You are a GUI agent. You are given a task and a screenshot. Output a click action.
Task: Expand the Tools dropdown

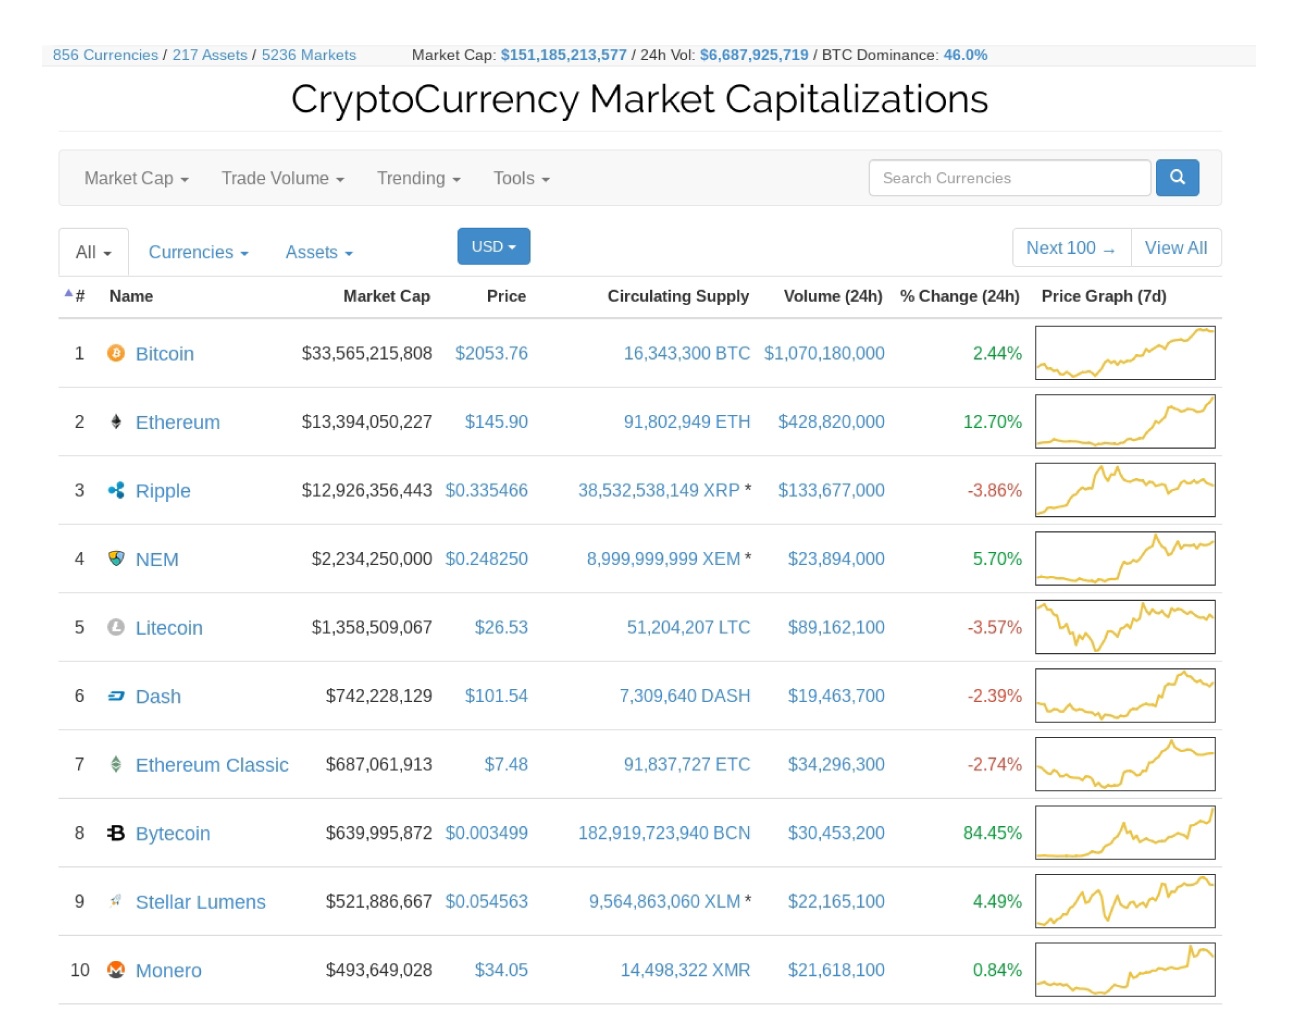coord(522,178)
